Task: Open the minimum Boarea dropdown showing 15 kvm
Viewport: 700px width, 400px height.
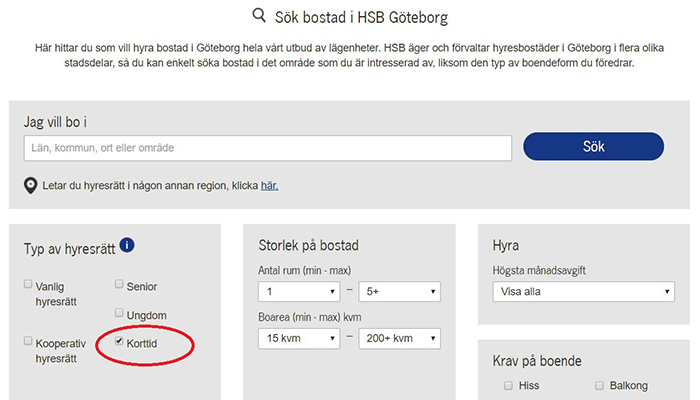Action: (298, 339)
